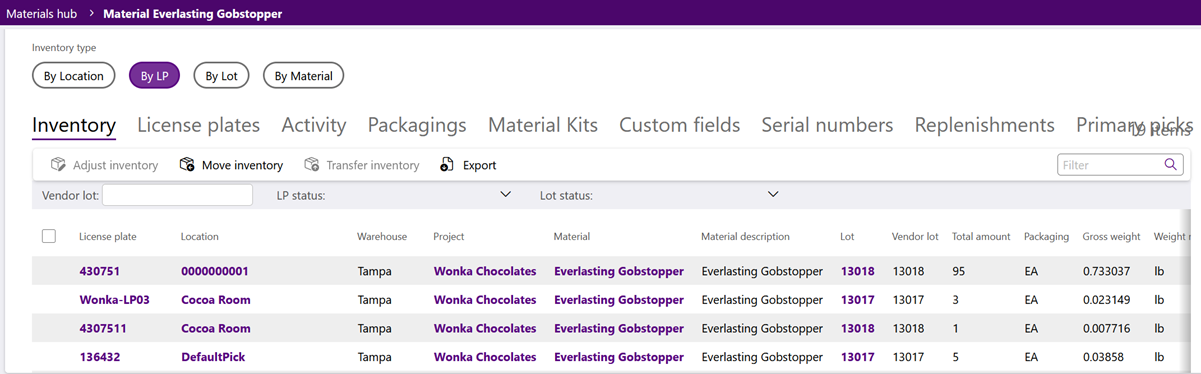
Task: Sort by Location column header
Action: [x=200, y=237]
